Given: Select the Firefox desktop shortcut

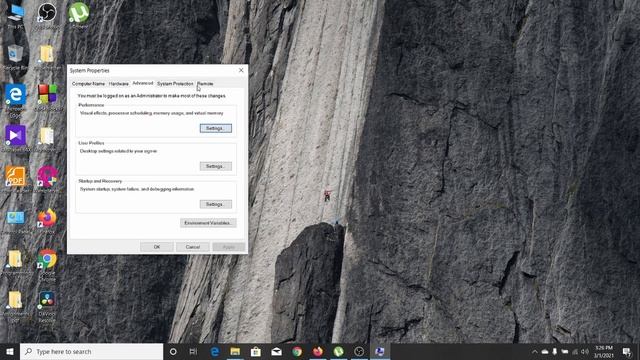Looking at the screenshot, I should (47, 221).
